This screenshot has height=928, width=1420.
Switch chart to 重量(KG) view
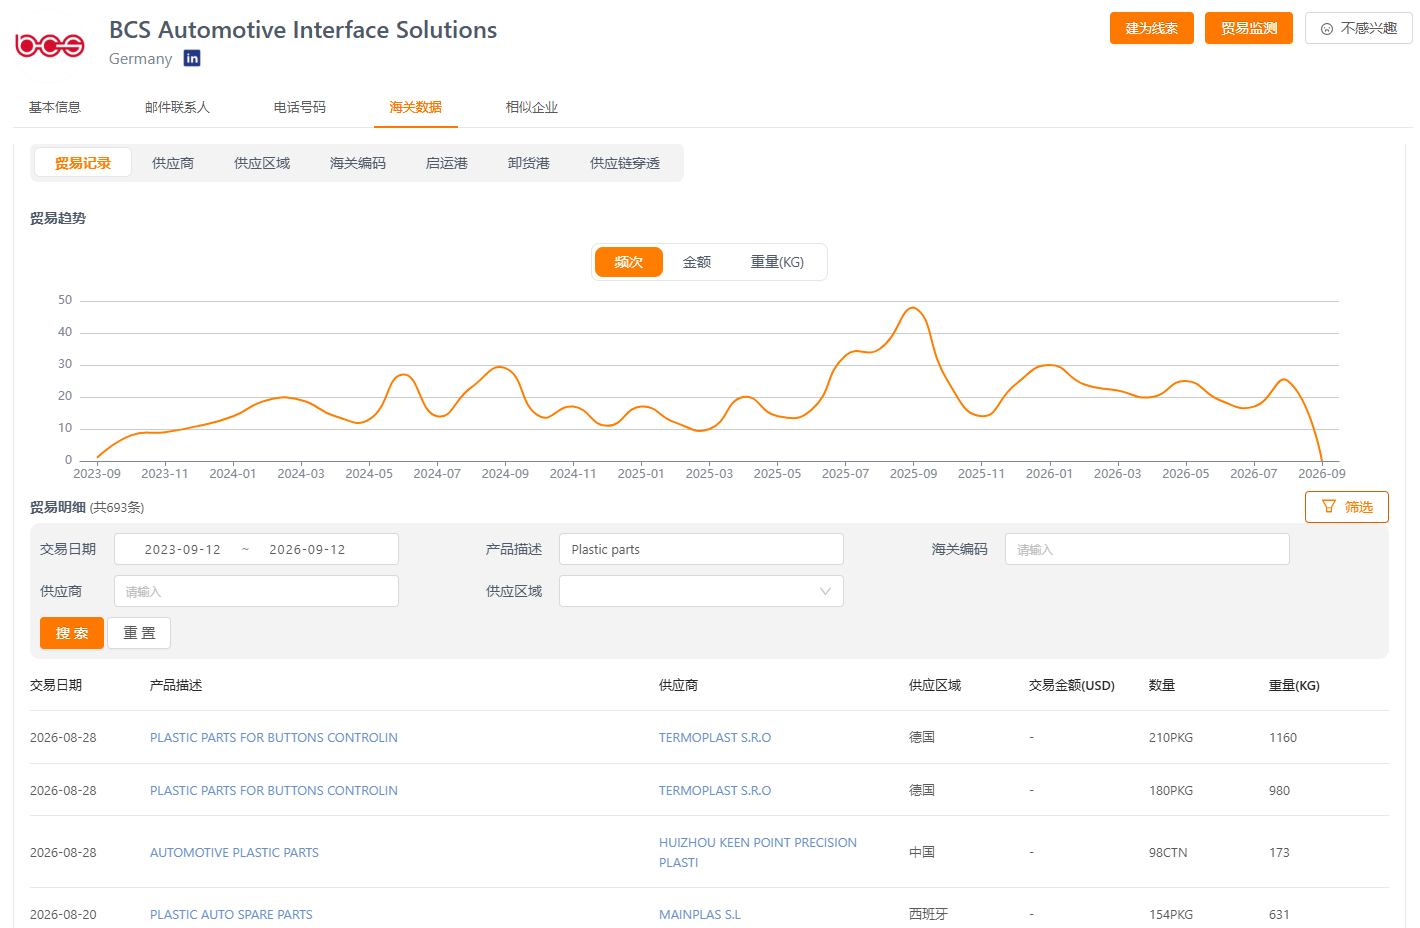click(x=777, y=262)
